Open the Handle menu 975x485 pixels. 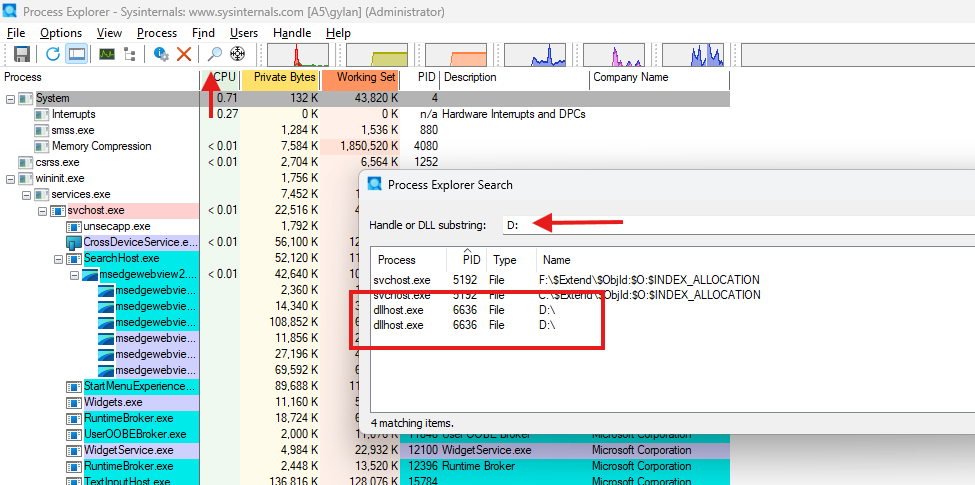click(x=292, y=33)
